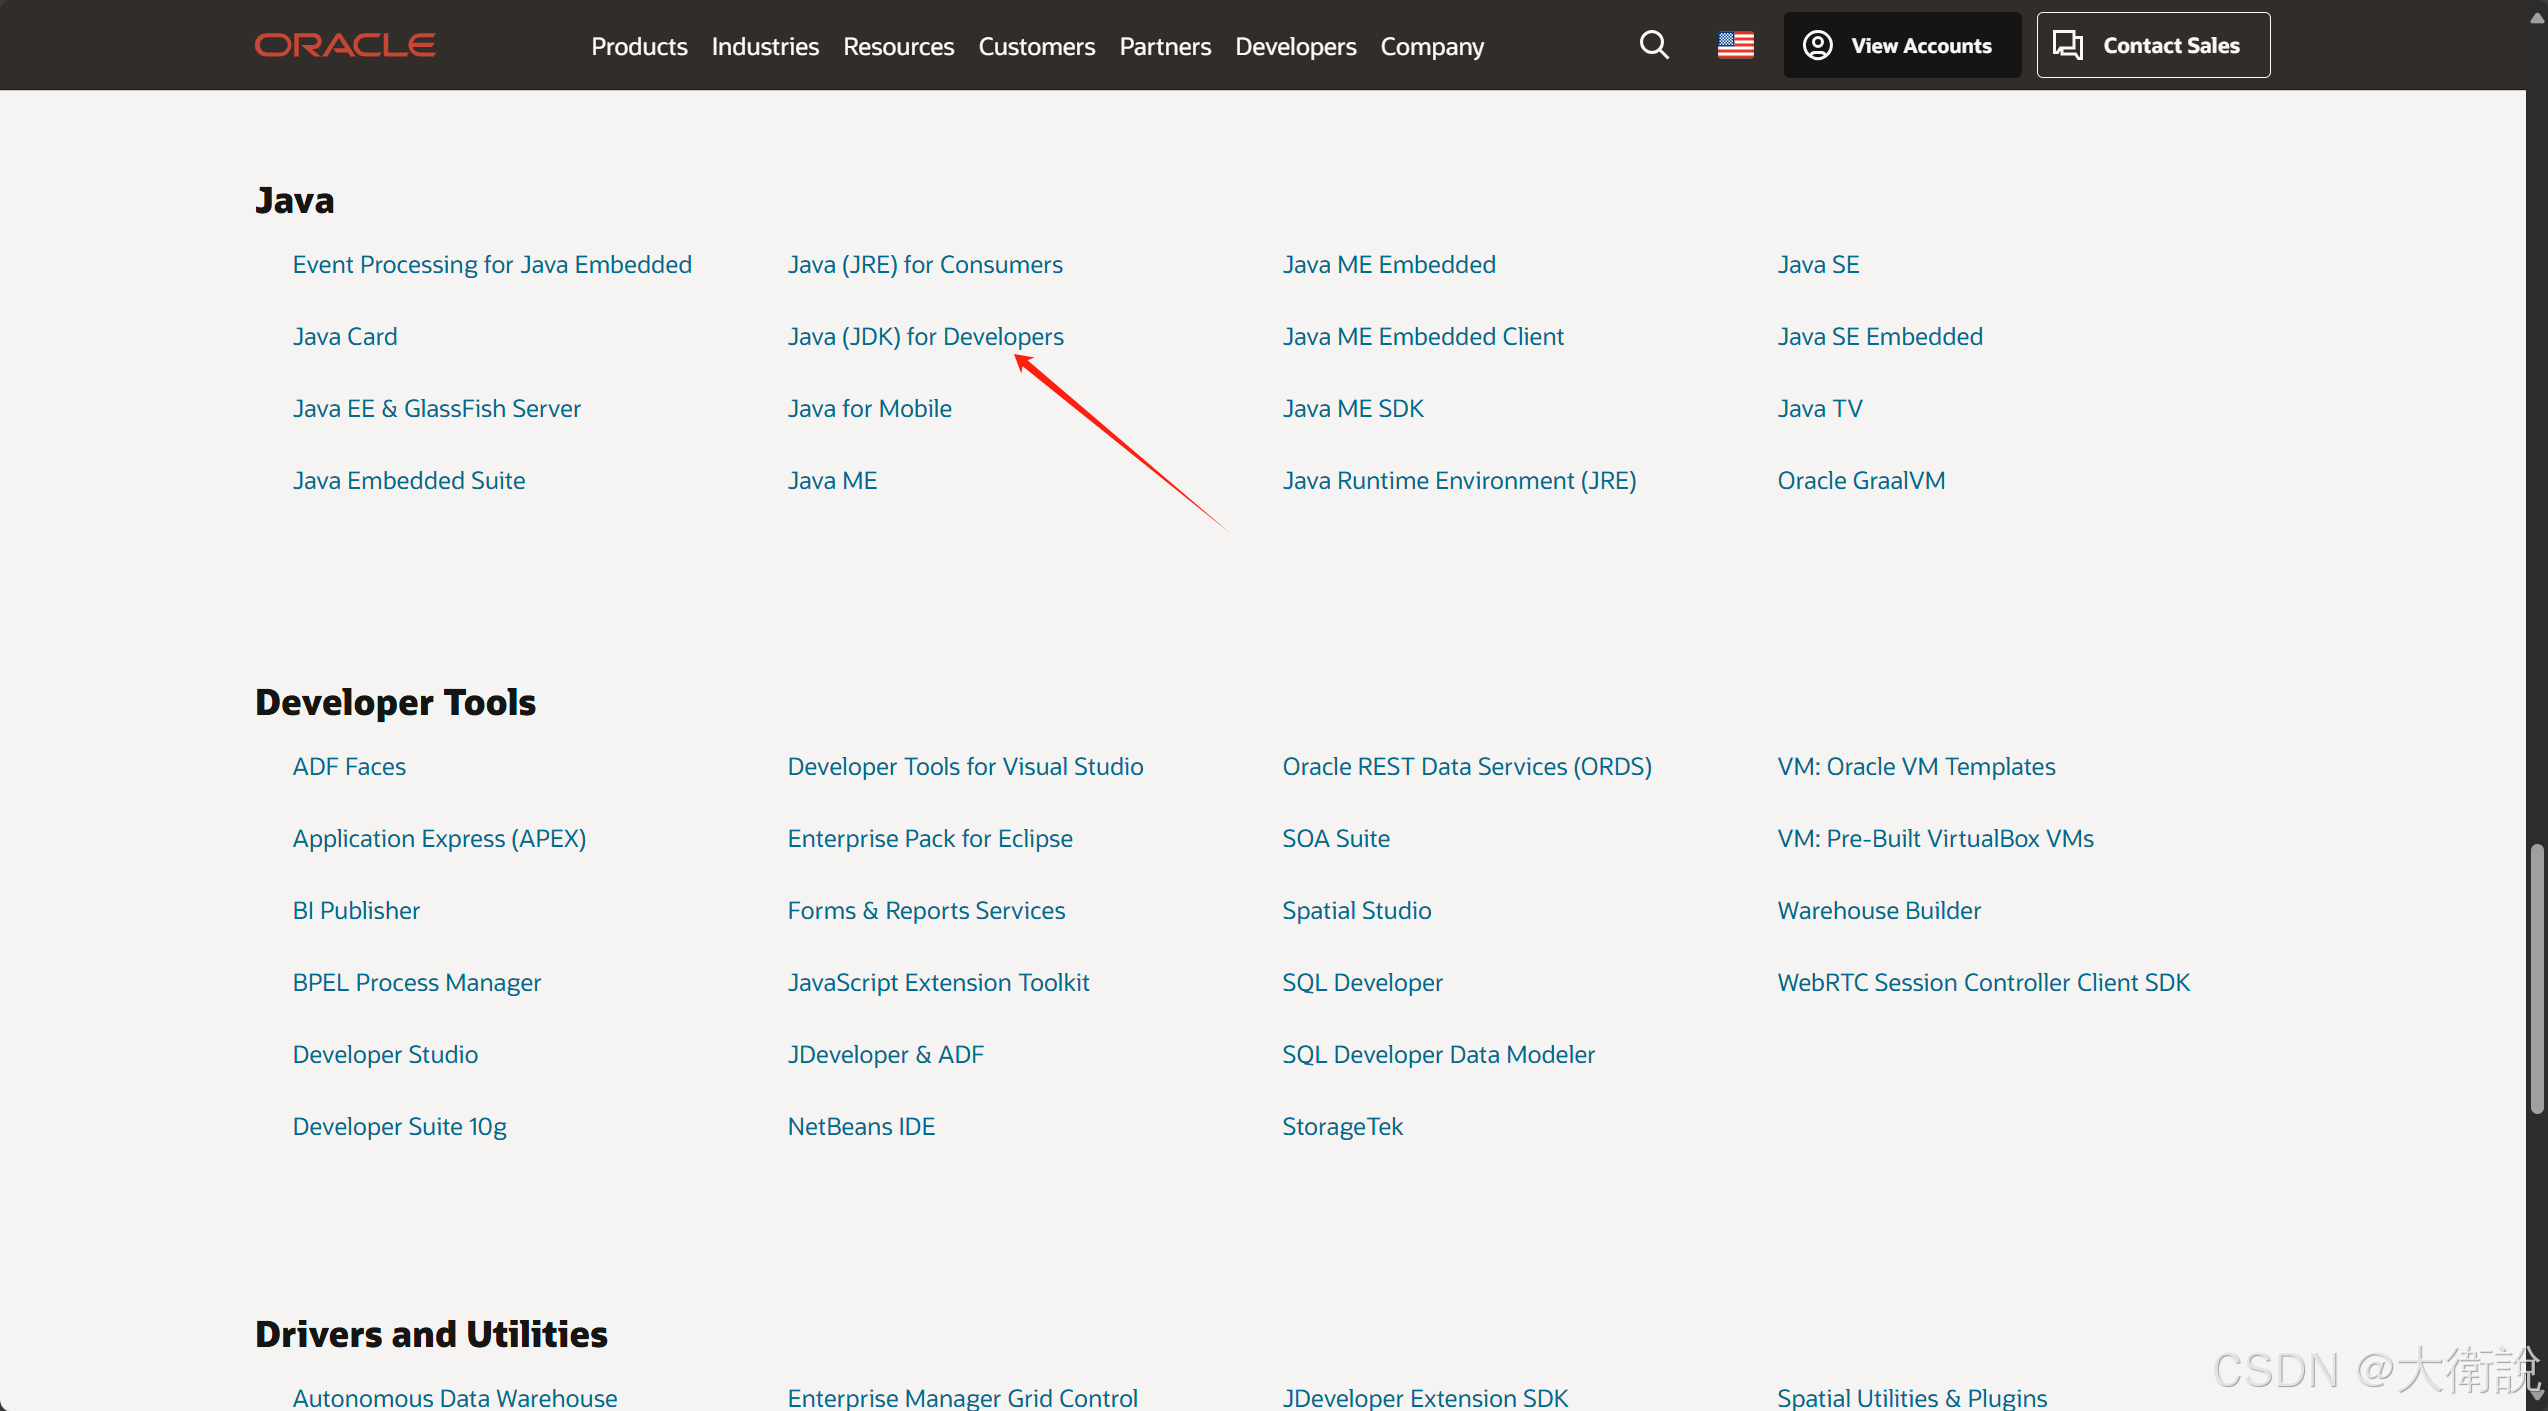The width and height of the screenshot is (2548, 1411).
Task: Open the Oracle GraalVM link
Action: click(1860, 480)
